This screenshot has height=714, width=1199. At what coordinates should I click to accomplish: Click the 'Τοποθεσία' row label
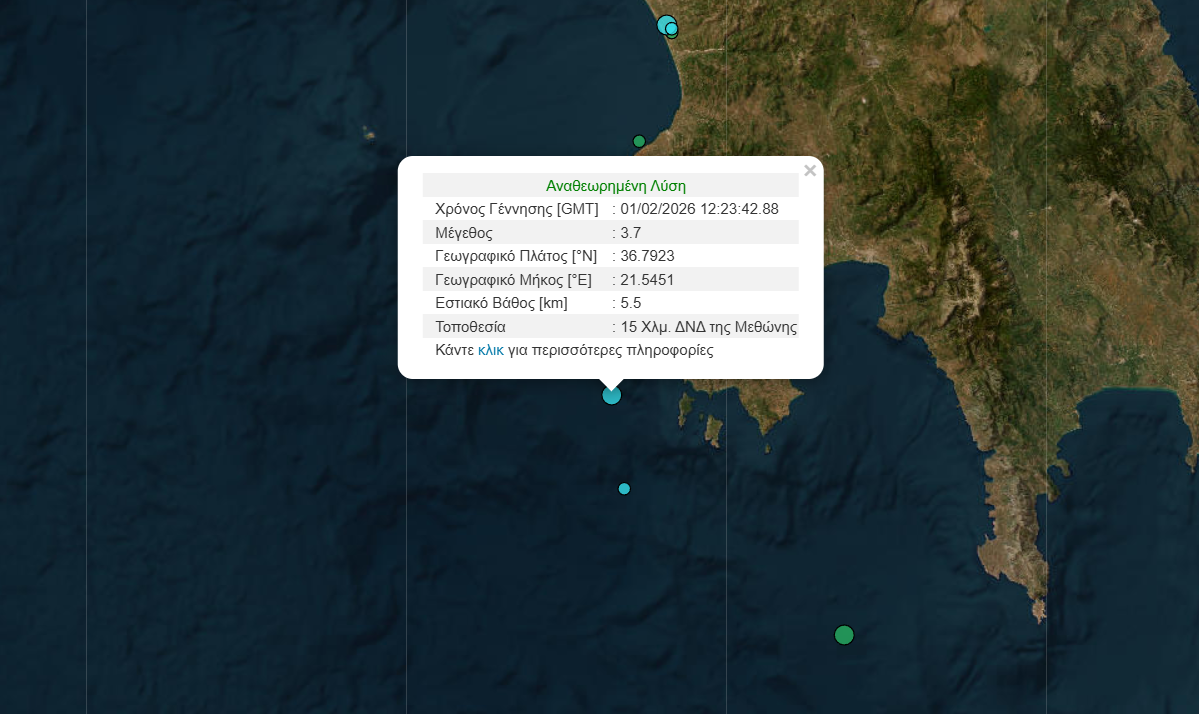click(470, 327)
